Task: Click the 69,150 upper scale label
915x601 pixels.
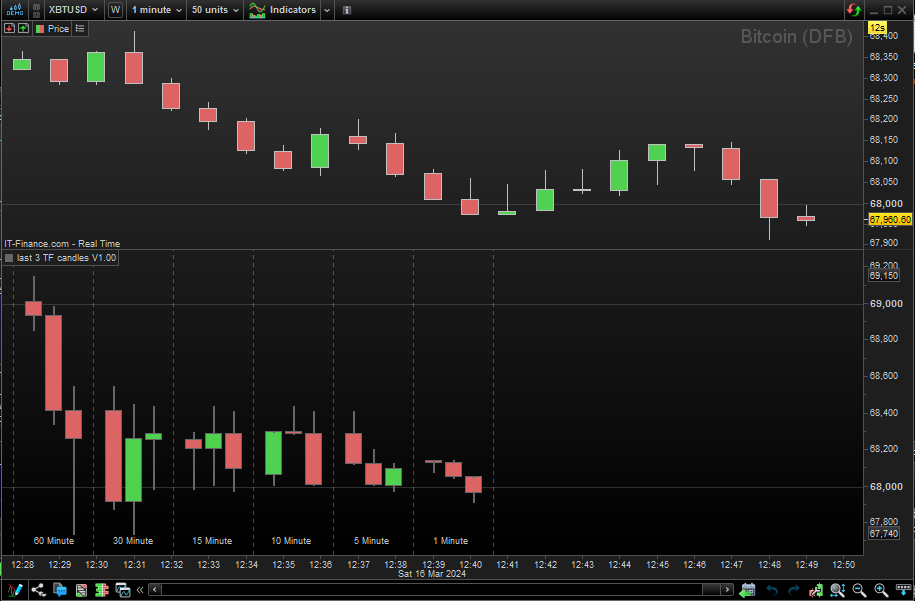Action: click(883, 275)
